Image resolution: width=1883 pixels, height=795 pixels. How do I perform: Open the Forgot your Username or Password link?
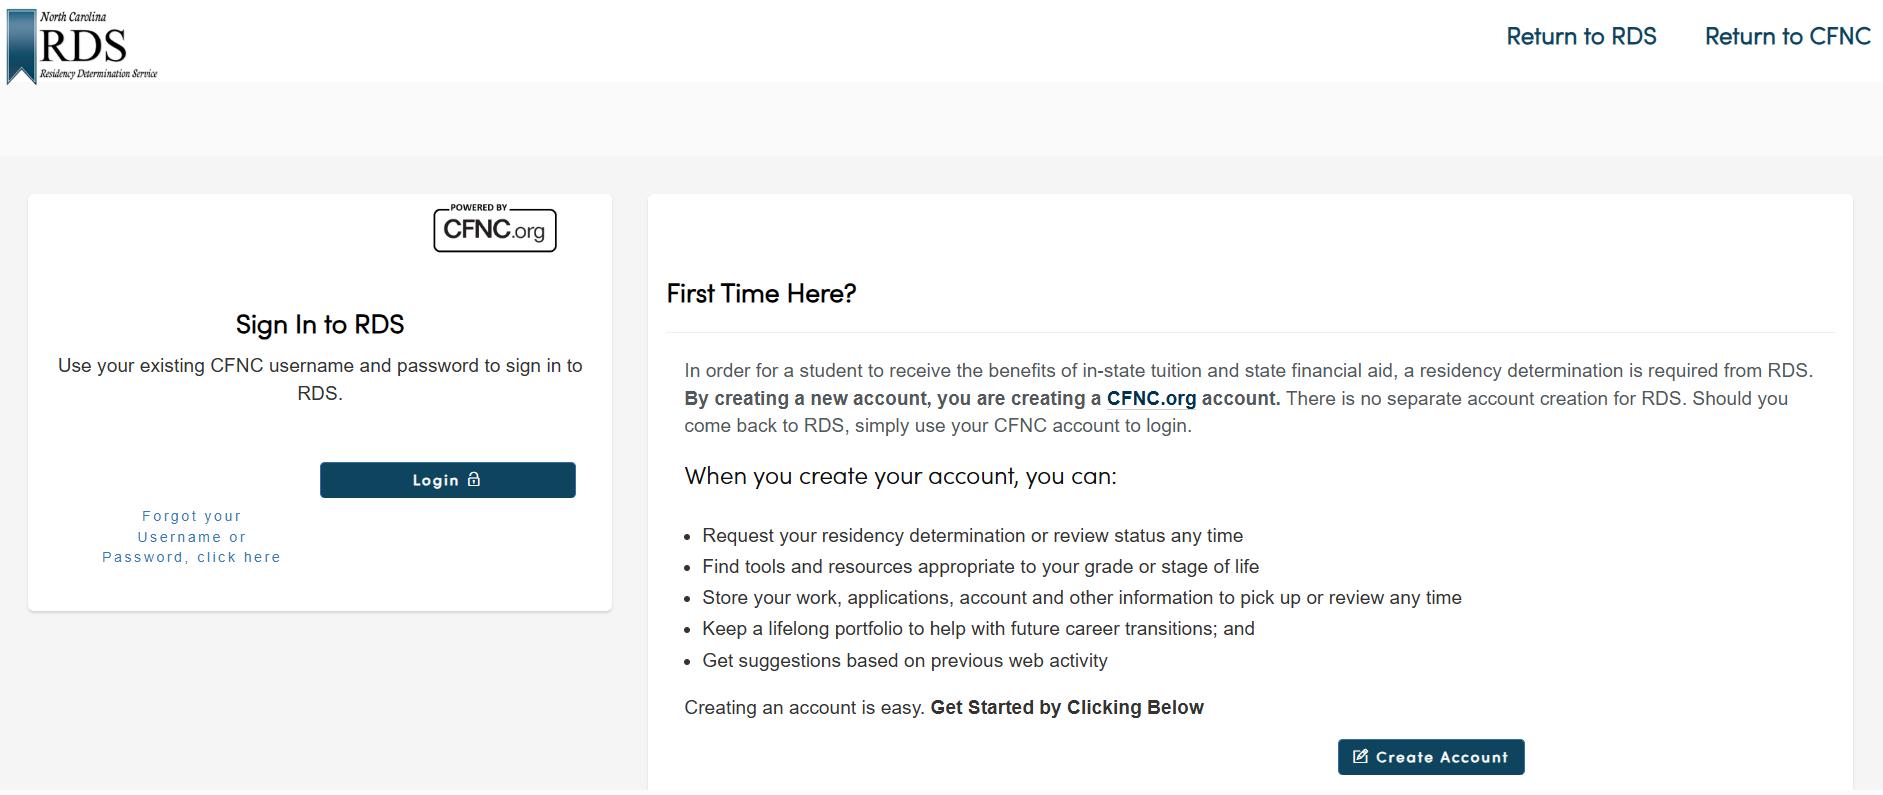[192, 537]
